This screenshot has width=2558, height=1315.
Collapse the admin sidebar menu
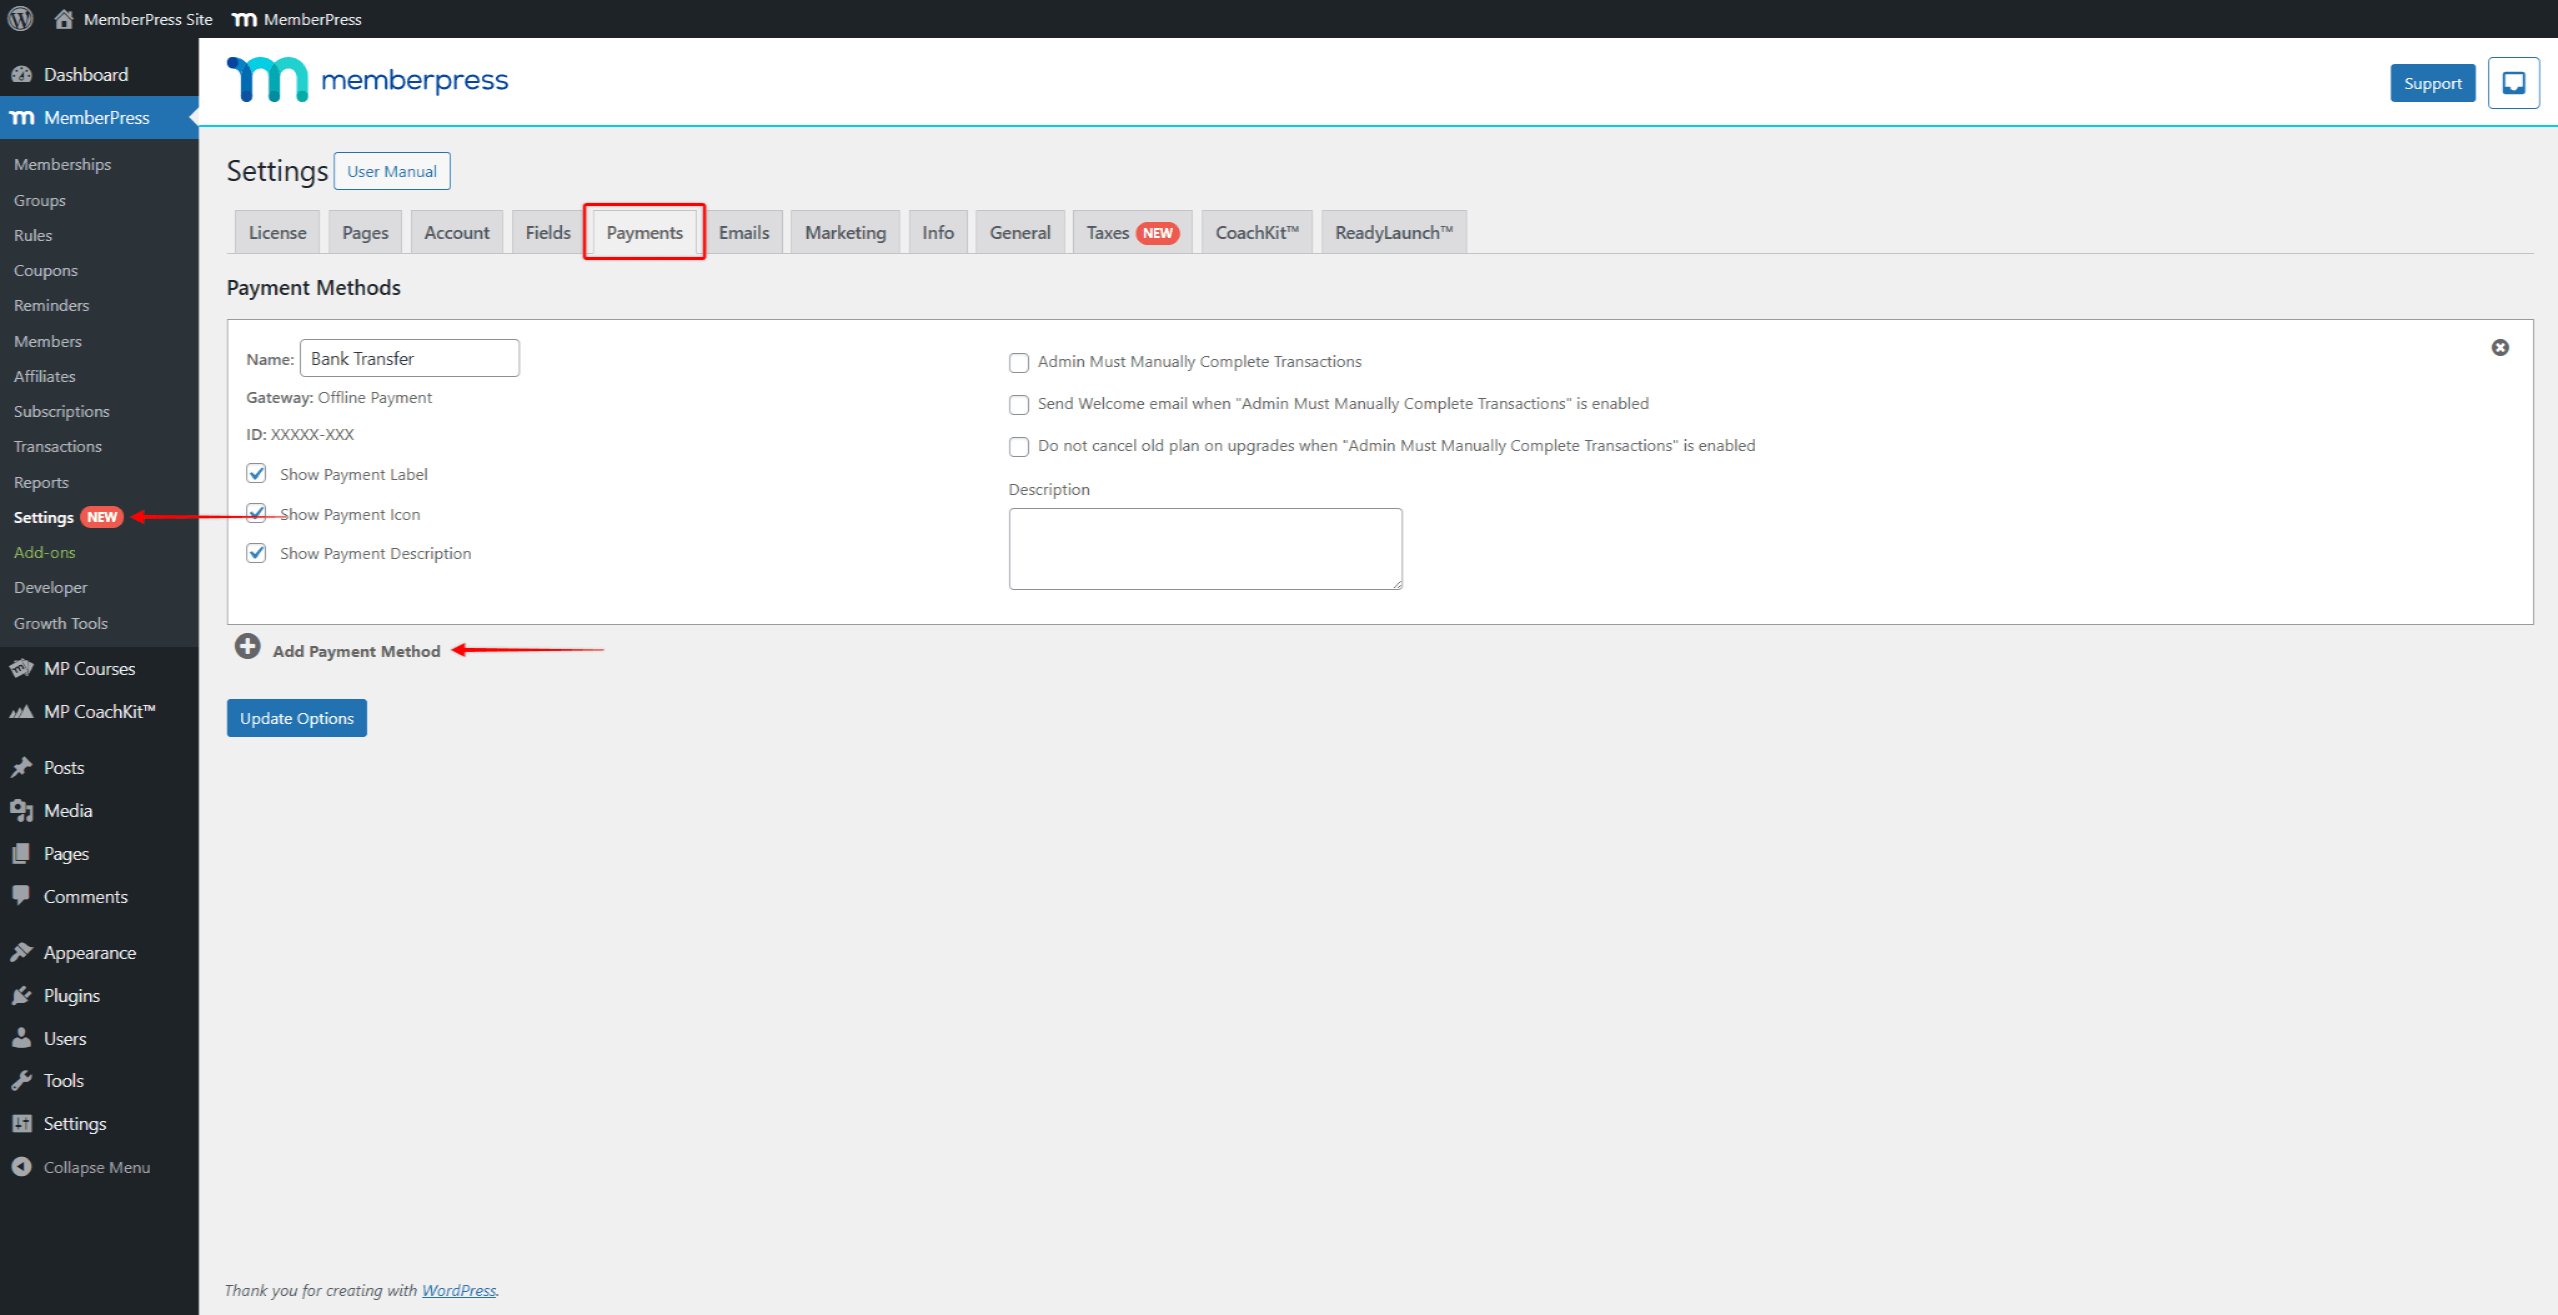[x=96, y=1167]
